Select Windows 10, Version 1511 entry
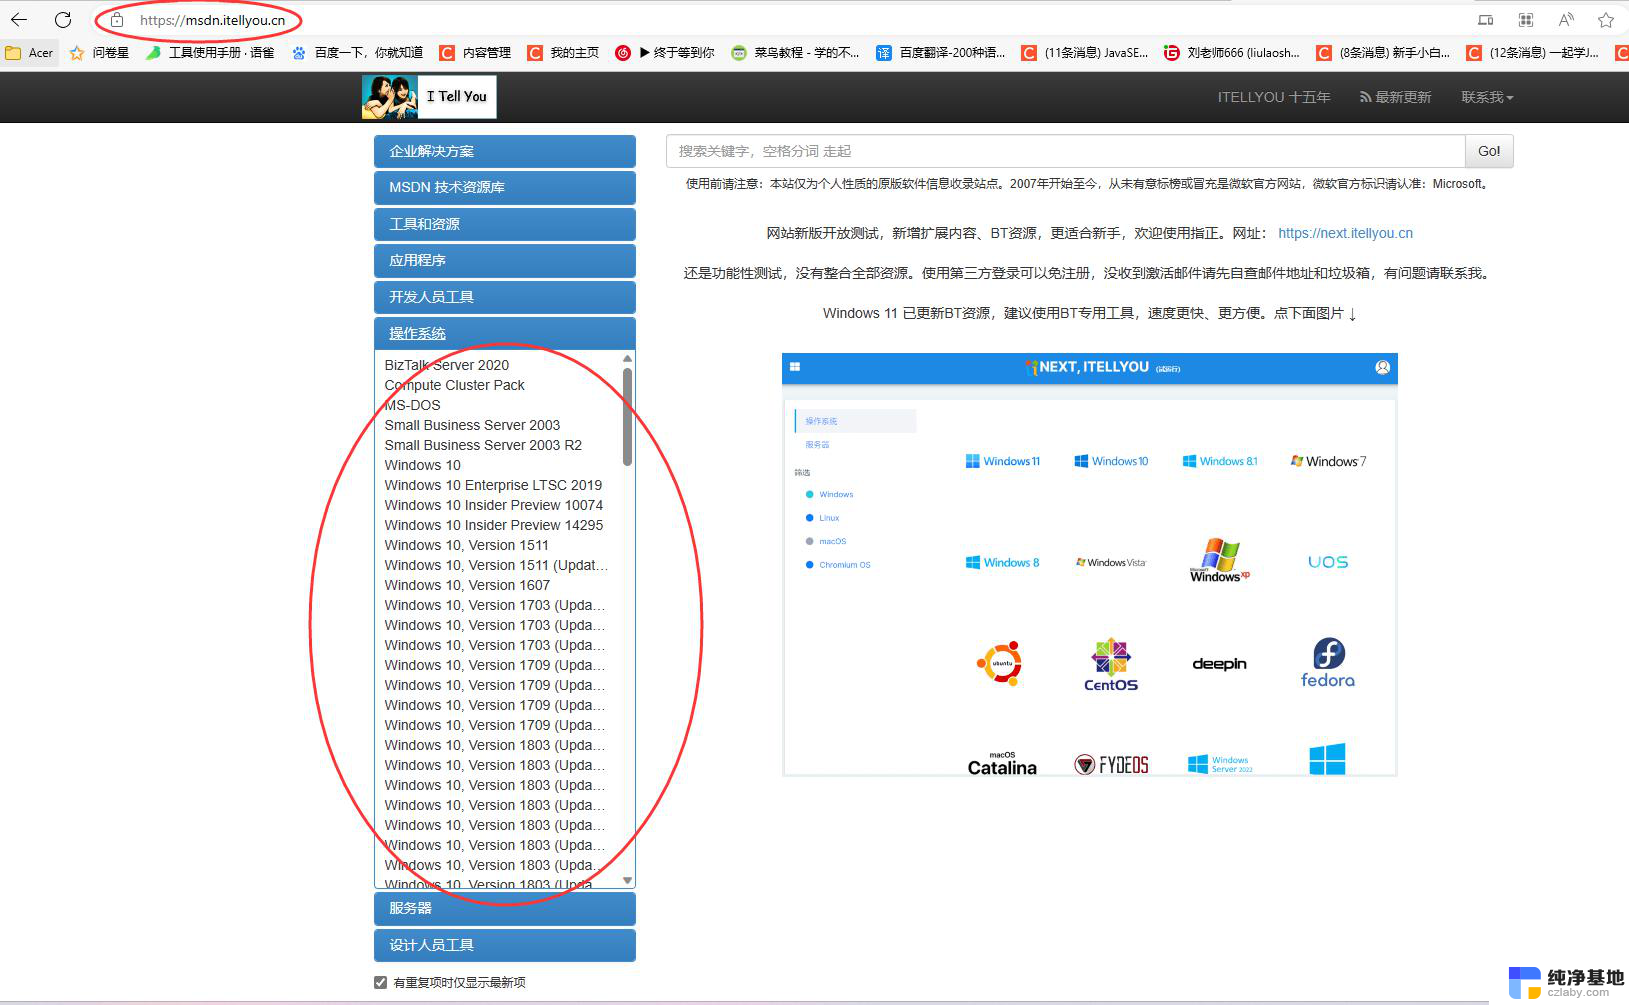This screenshot has height=1005, width=1629. pos(467,545)
